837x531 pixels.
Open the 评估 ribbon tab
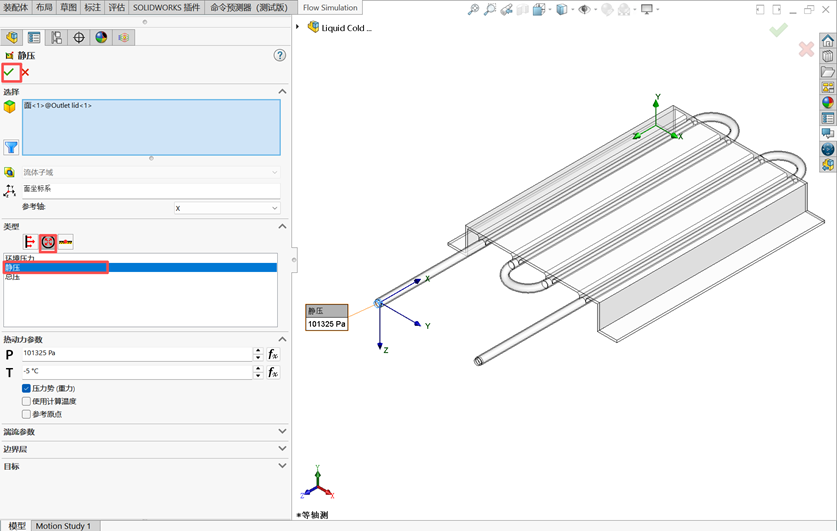[116, 7]
